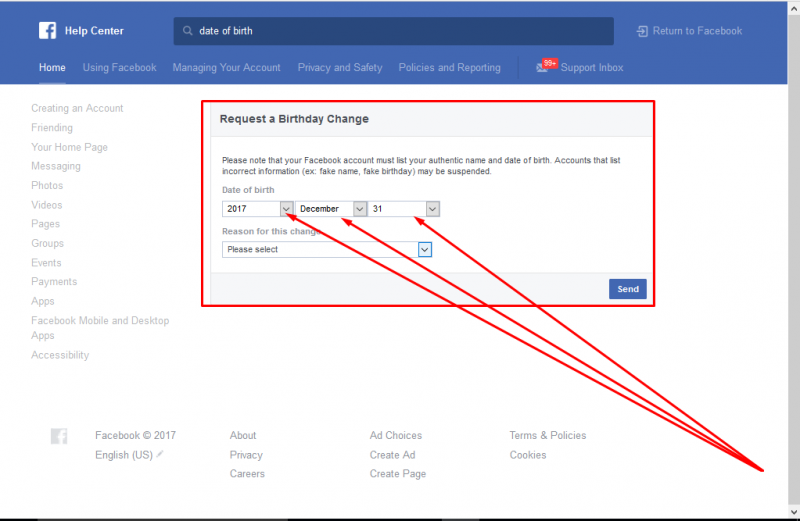The width and height of the screenshot is (800, 521).
Task: Click the Return to Facebook link
Action: (697, 31)
